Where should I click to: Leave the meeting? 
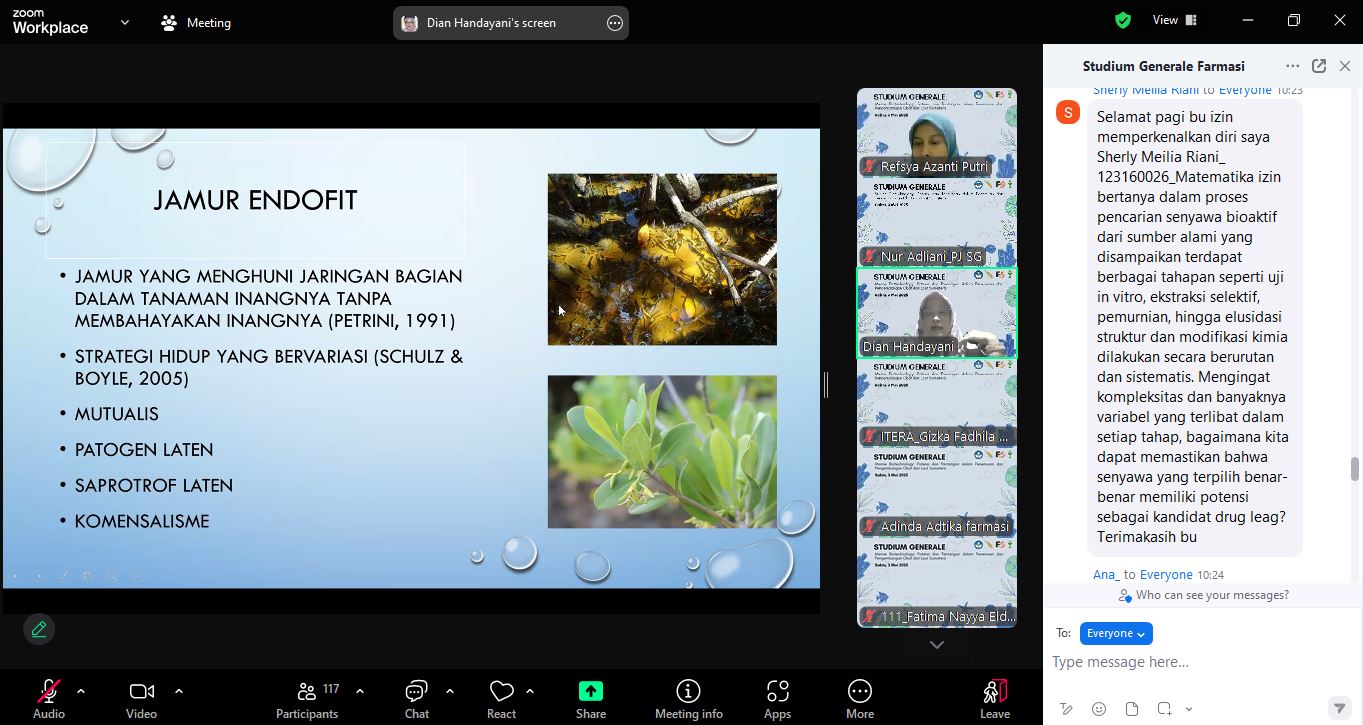[x=994, y=698]
